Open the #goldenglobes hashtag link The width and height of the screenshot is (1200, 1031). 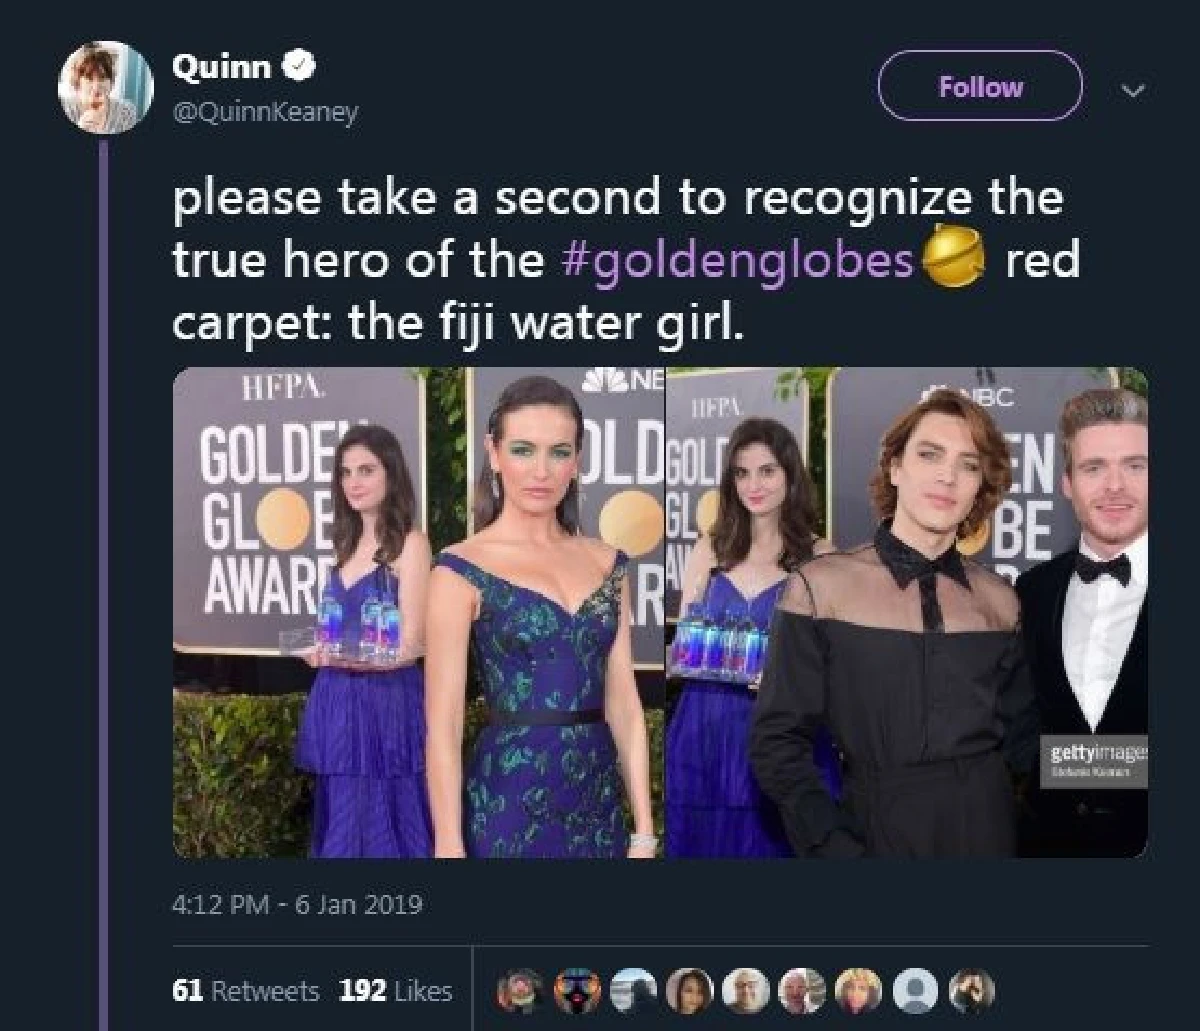tap(738, 261)
